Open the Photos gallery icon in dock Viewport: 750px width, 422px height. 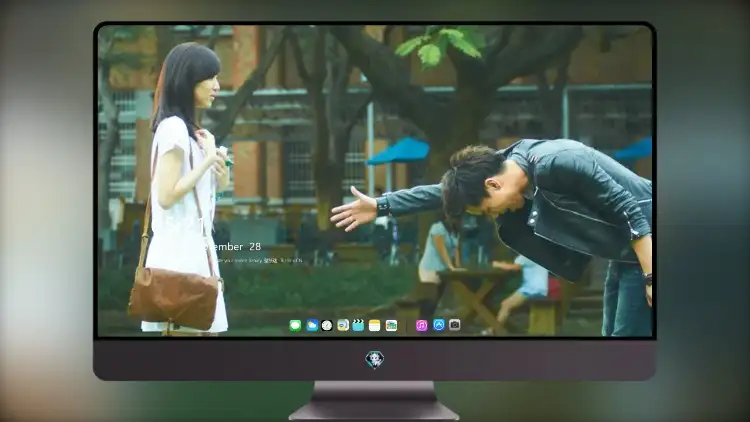[x=391, y=326]
